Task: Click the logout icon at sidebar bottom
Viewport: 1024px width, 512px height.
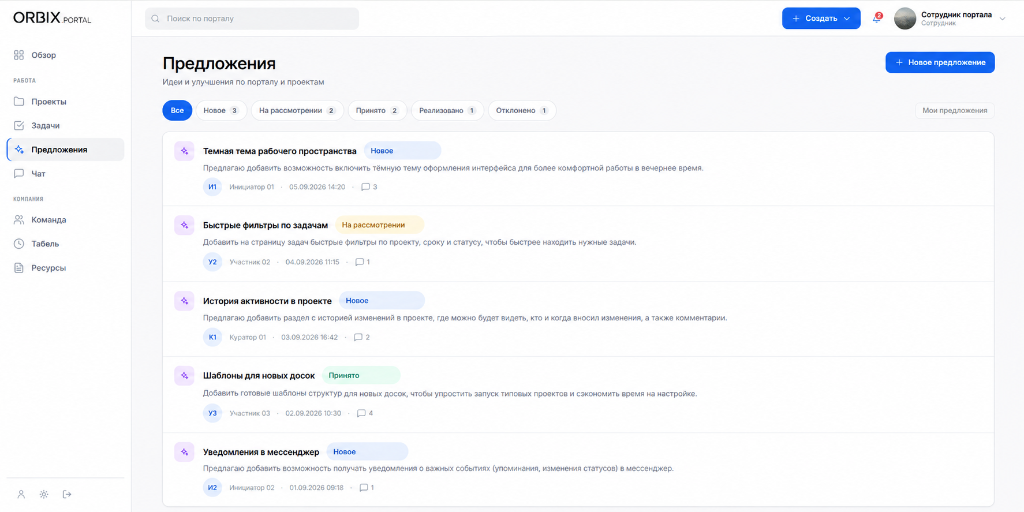Action: click(67, 494)
